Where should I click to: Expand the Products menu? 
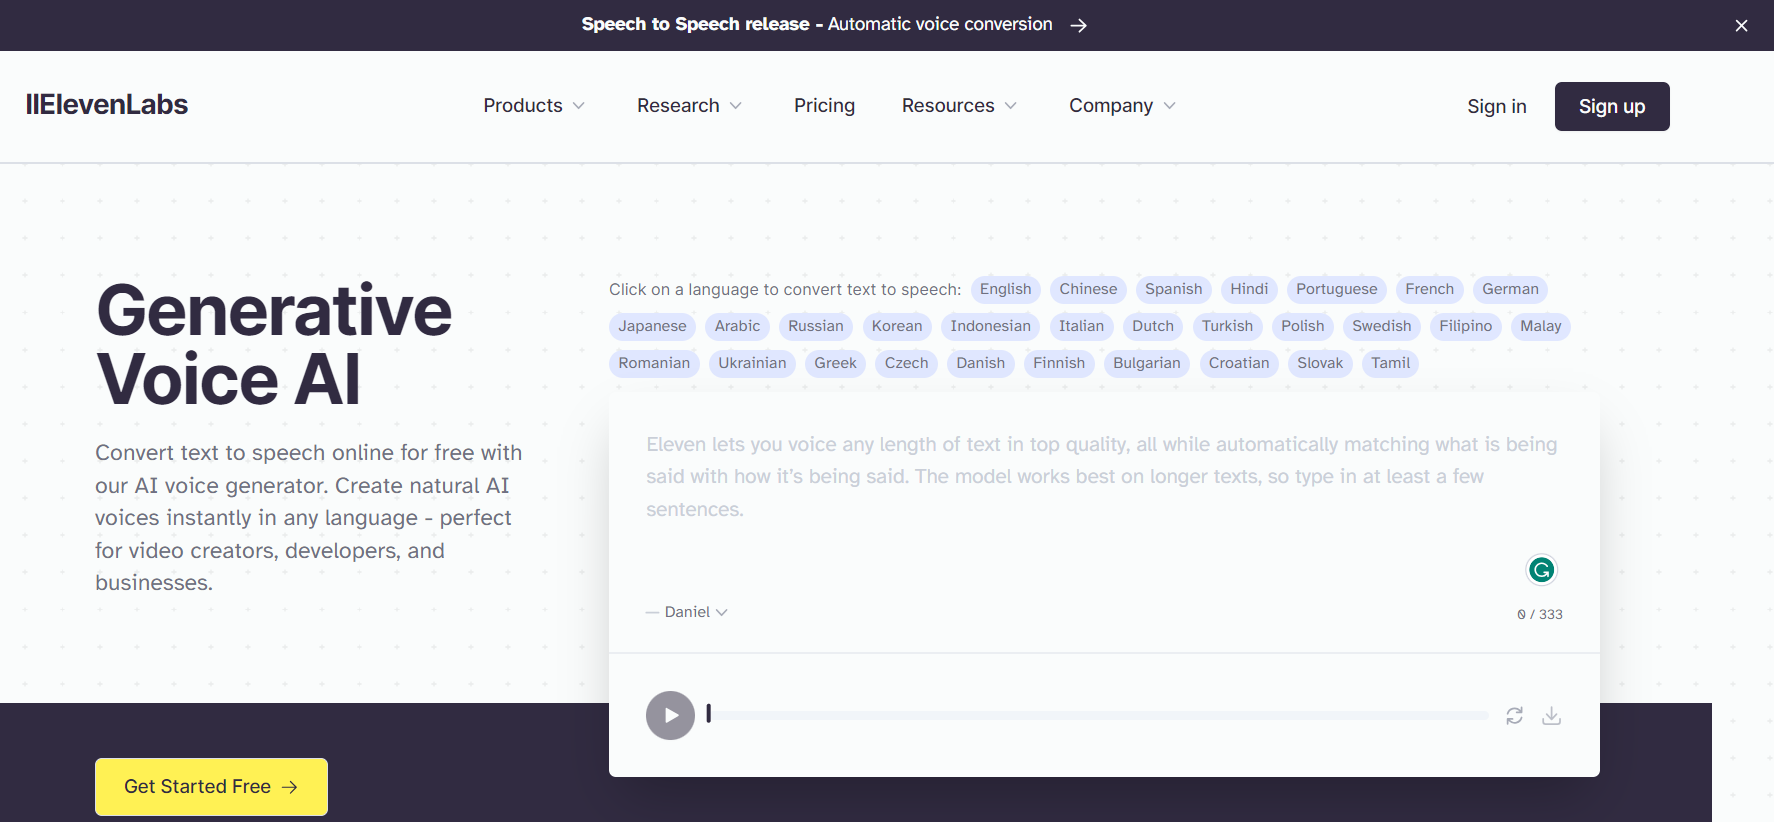[534, 106]
